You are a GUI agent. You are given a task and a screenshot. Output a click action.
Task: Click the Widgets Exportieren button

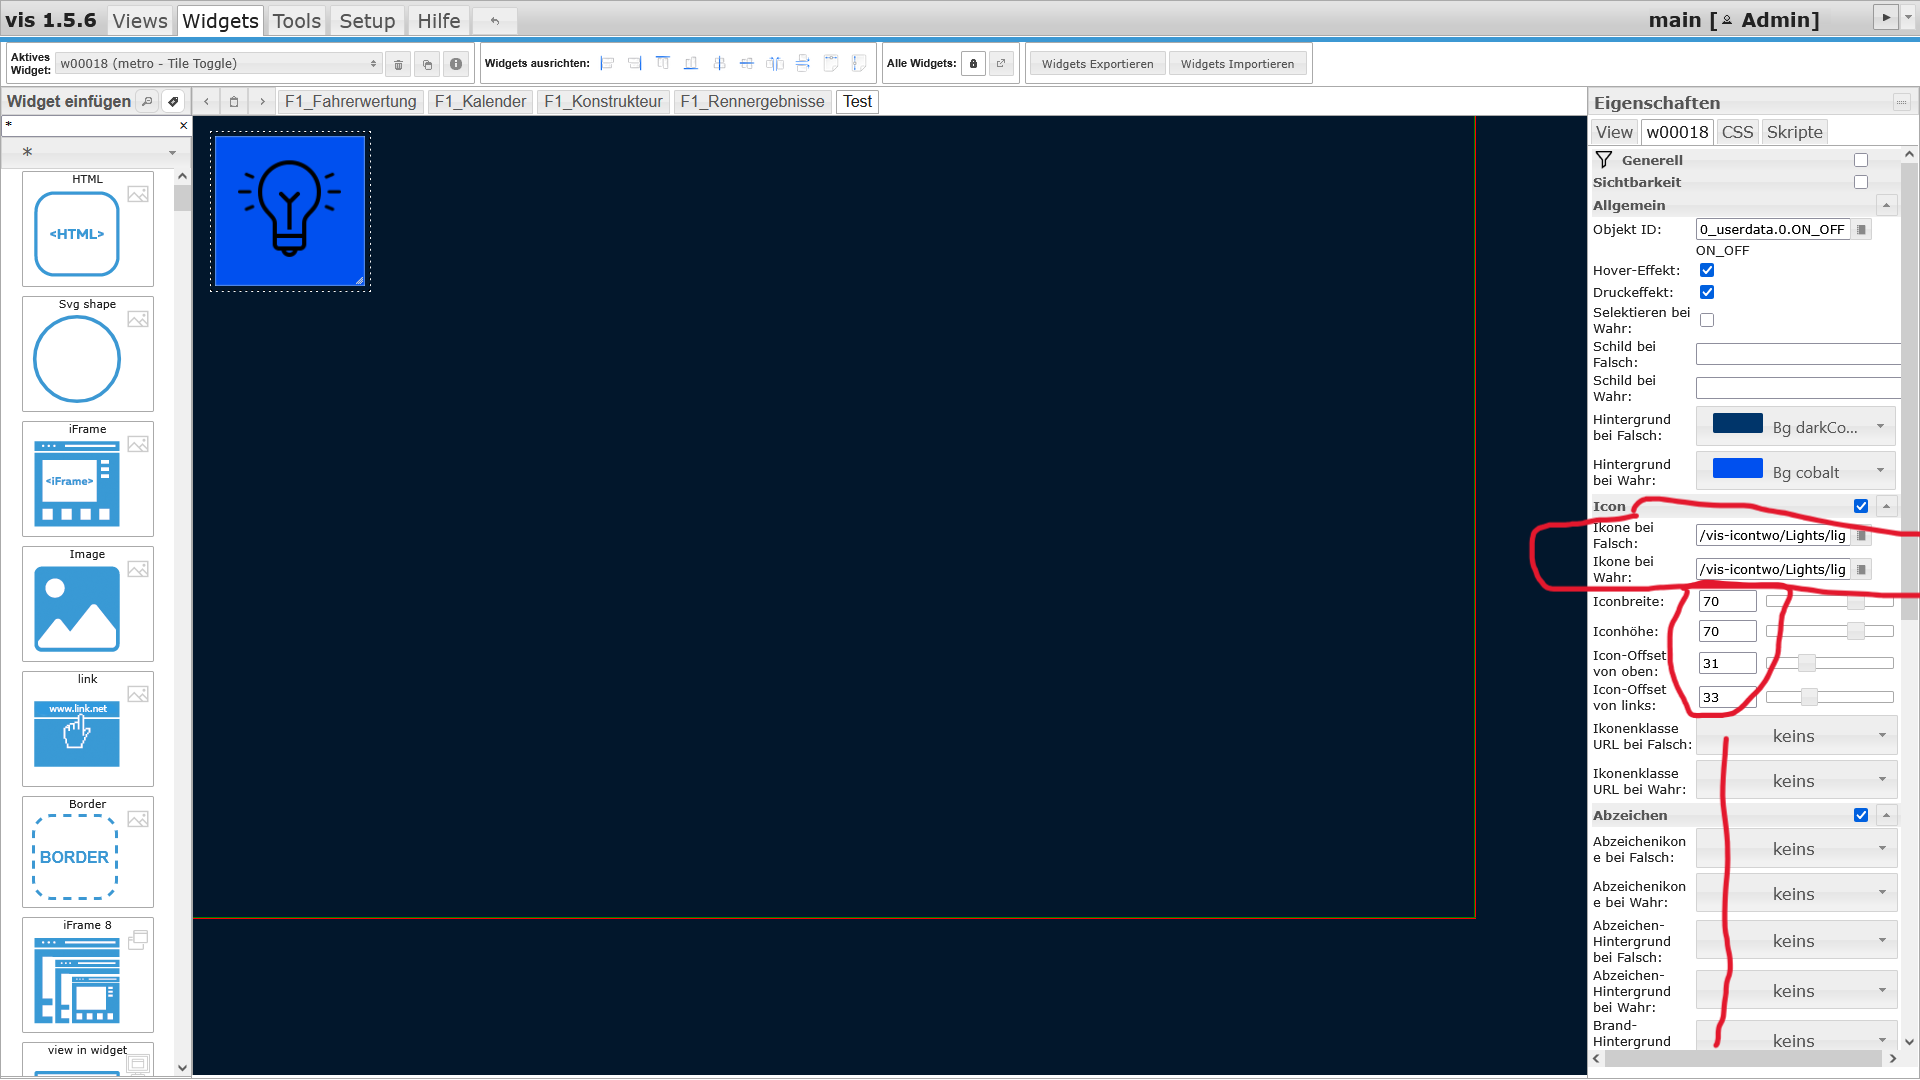point(1096,63)
